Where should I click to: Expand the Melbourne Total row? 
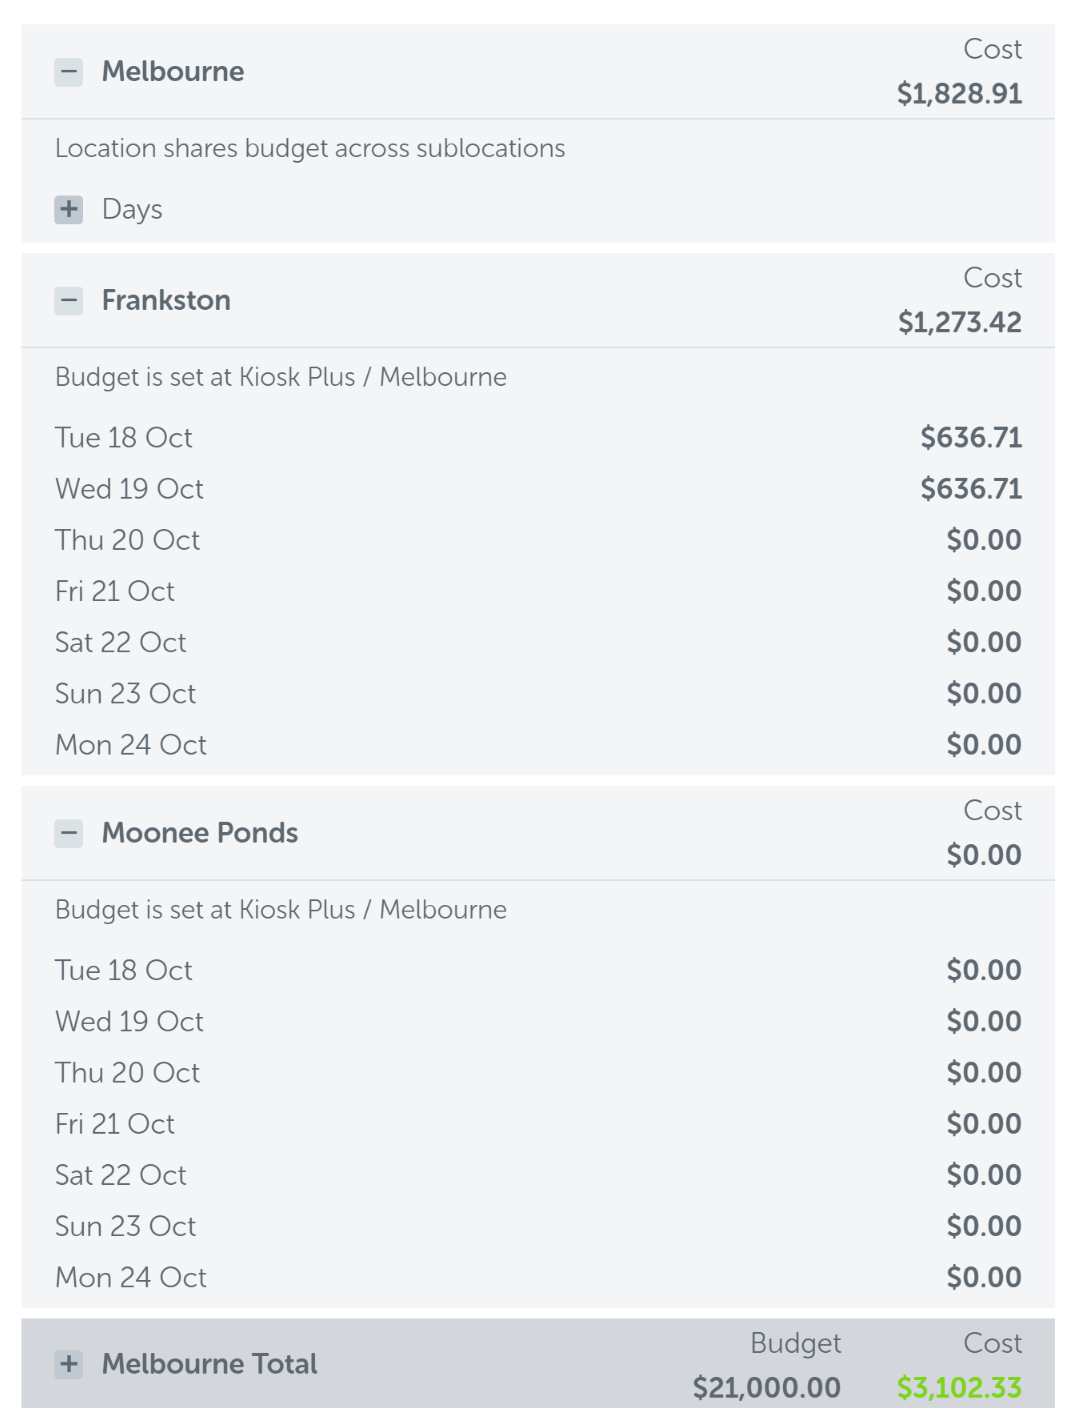click(x=68, y=1364)
